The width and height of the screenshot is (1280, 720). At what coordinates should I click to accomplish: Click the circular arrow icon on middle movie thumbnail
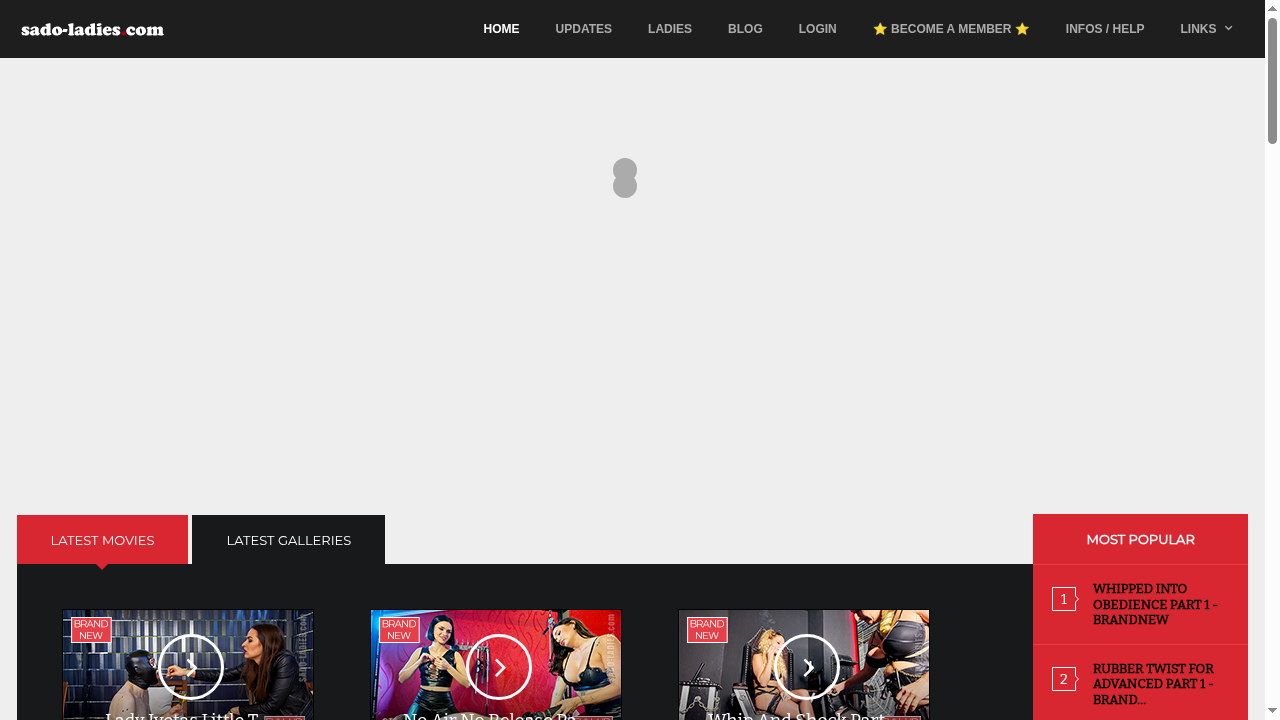(x=498, y=666)
